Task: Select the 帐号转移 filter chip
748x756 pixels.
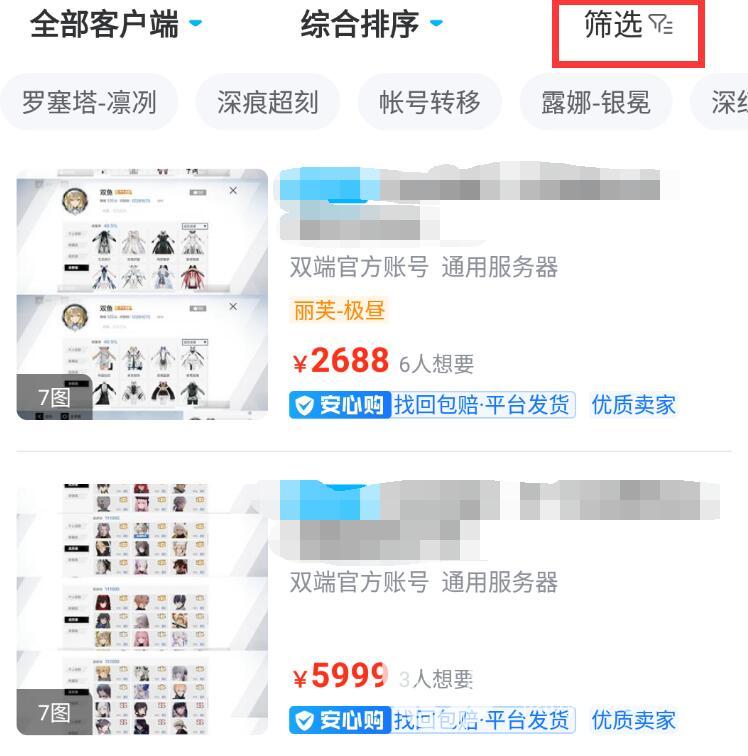Action: 430,102
